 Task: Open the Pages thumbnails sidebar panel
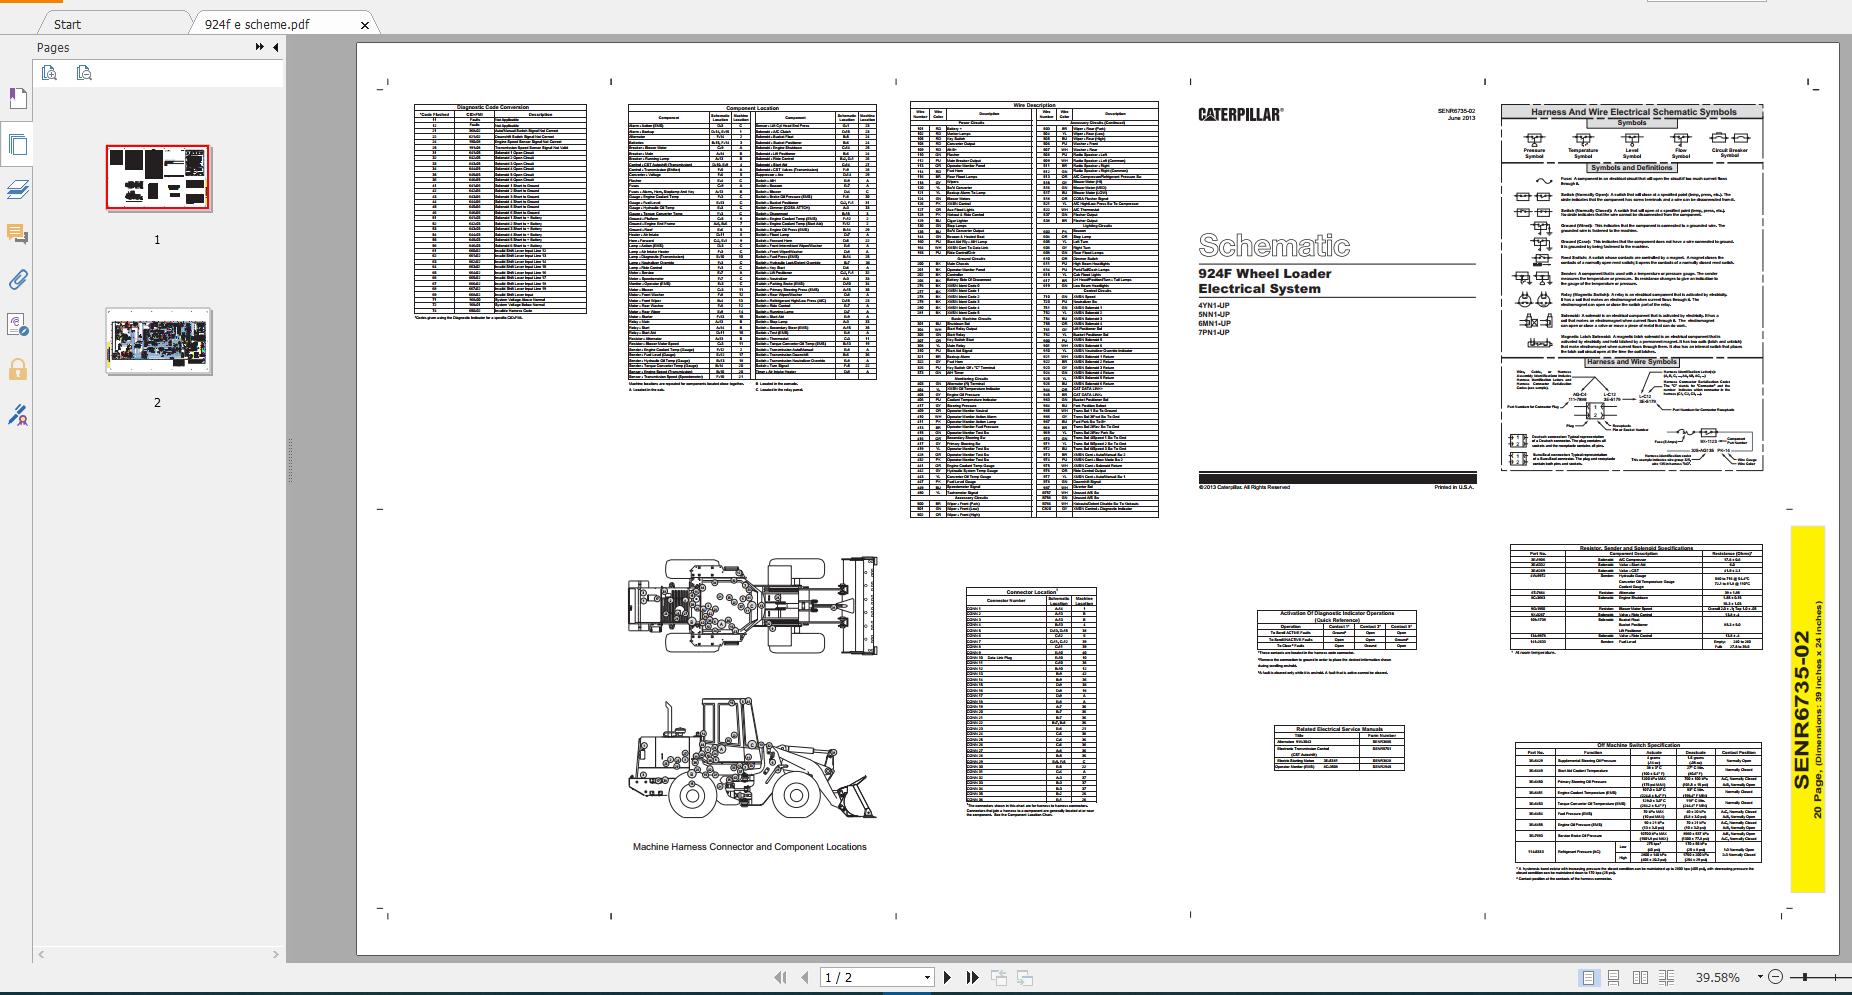[17, 145]
